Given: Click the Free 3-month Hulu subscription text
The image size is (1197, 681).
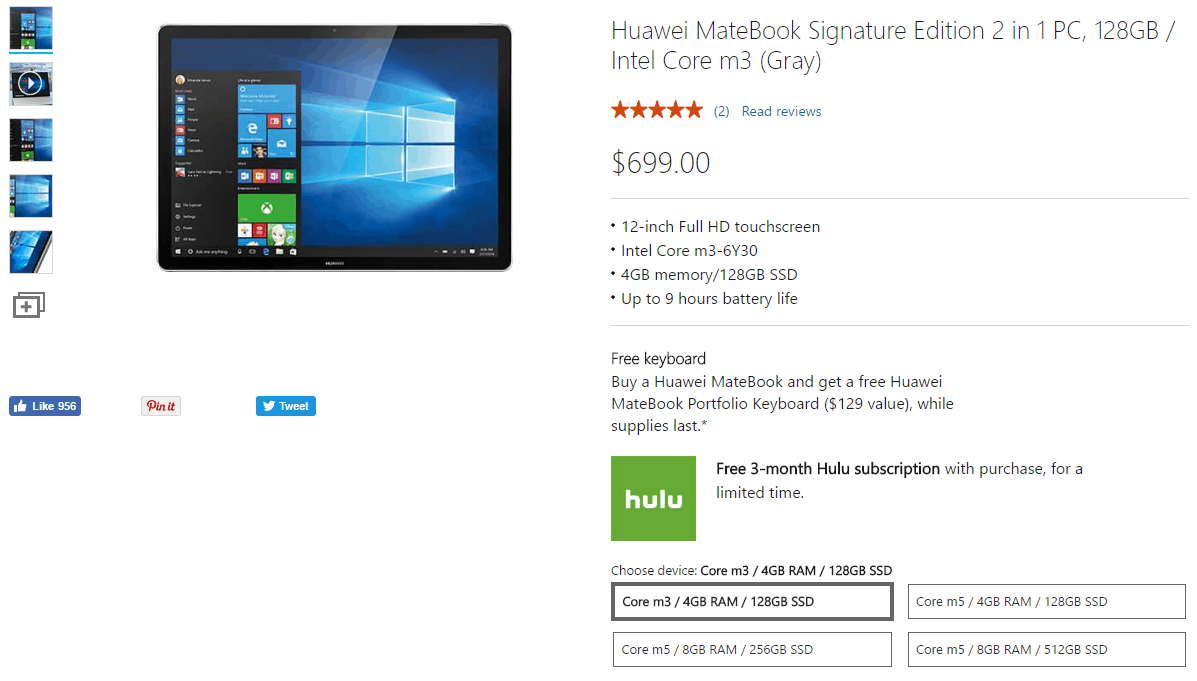Looking at the screenshot, I should [x=828, y=469].
